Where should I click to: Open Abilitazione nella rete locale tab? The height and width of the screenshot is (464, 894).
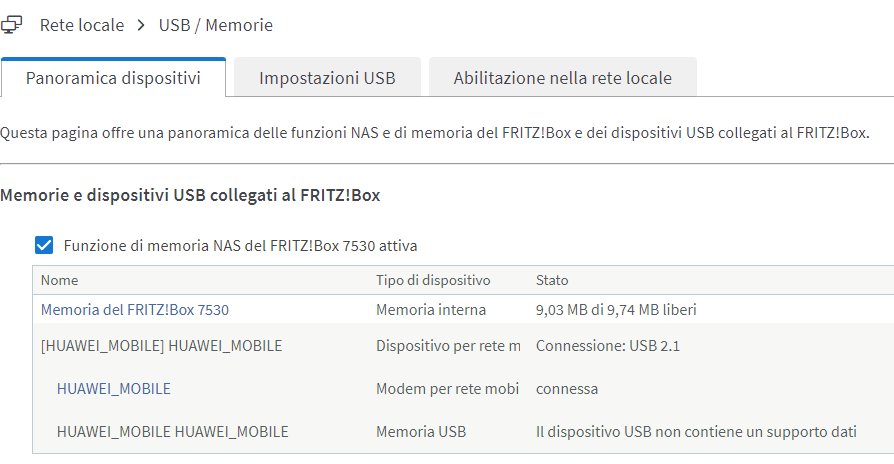[x=563, y=78]
